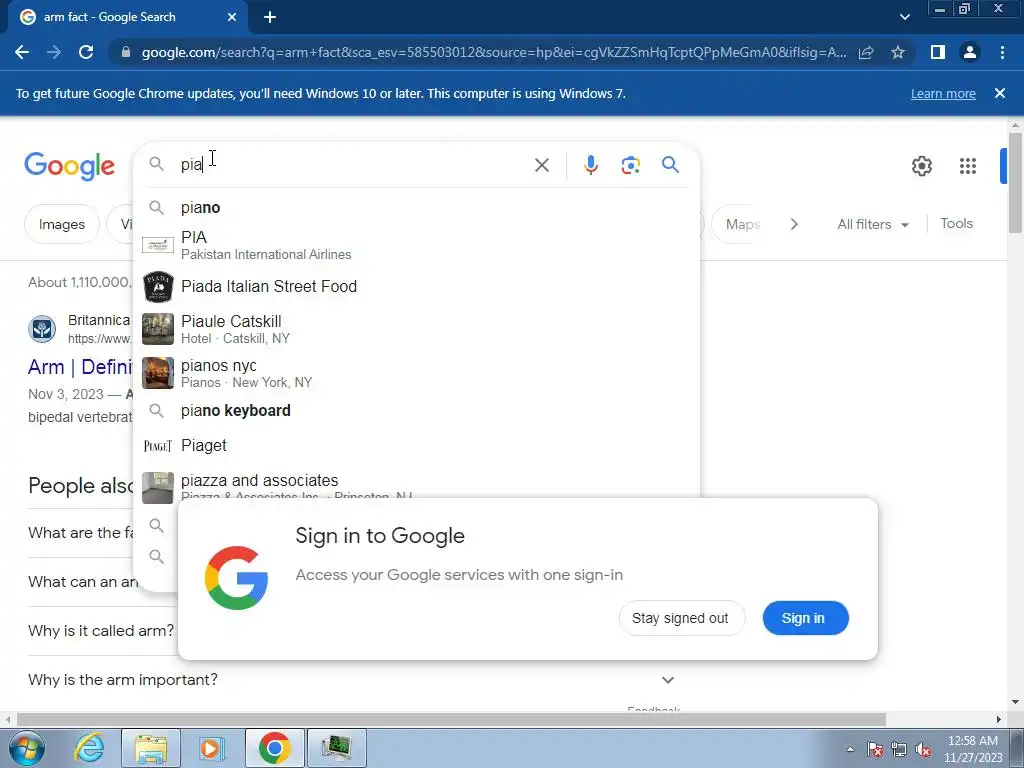Click inside the Google search input
This screenshot has width=1024, height=768.
coord(353,165)
